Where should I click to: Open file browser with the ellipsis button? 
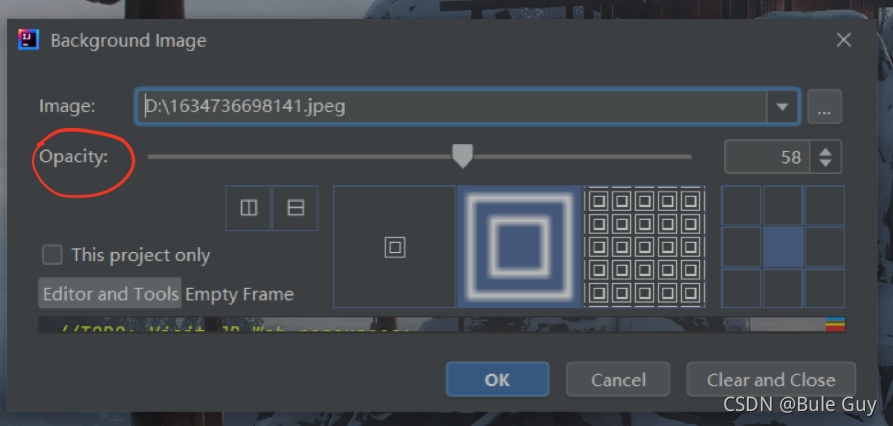click(824, 106)
